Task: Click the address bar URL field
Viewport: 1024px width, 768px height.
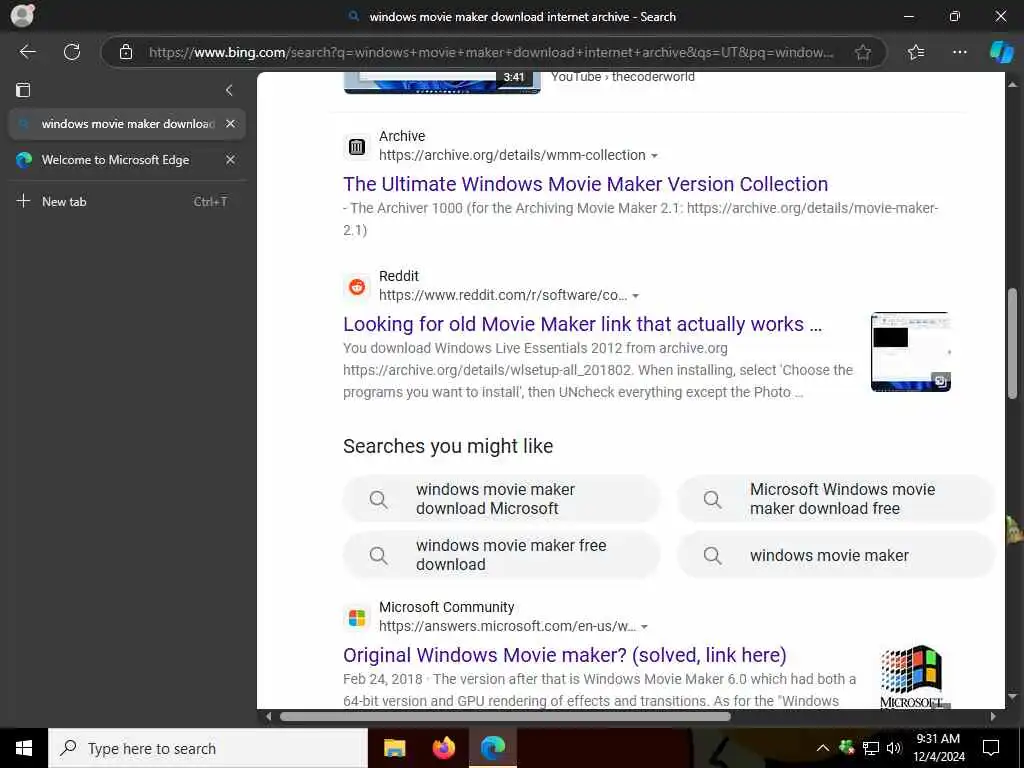Action: coord(490,52)
